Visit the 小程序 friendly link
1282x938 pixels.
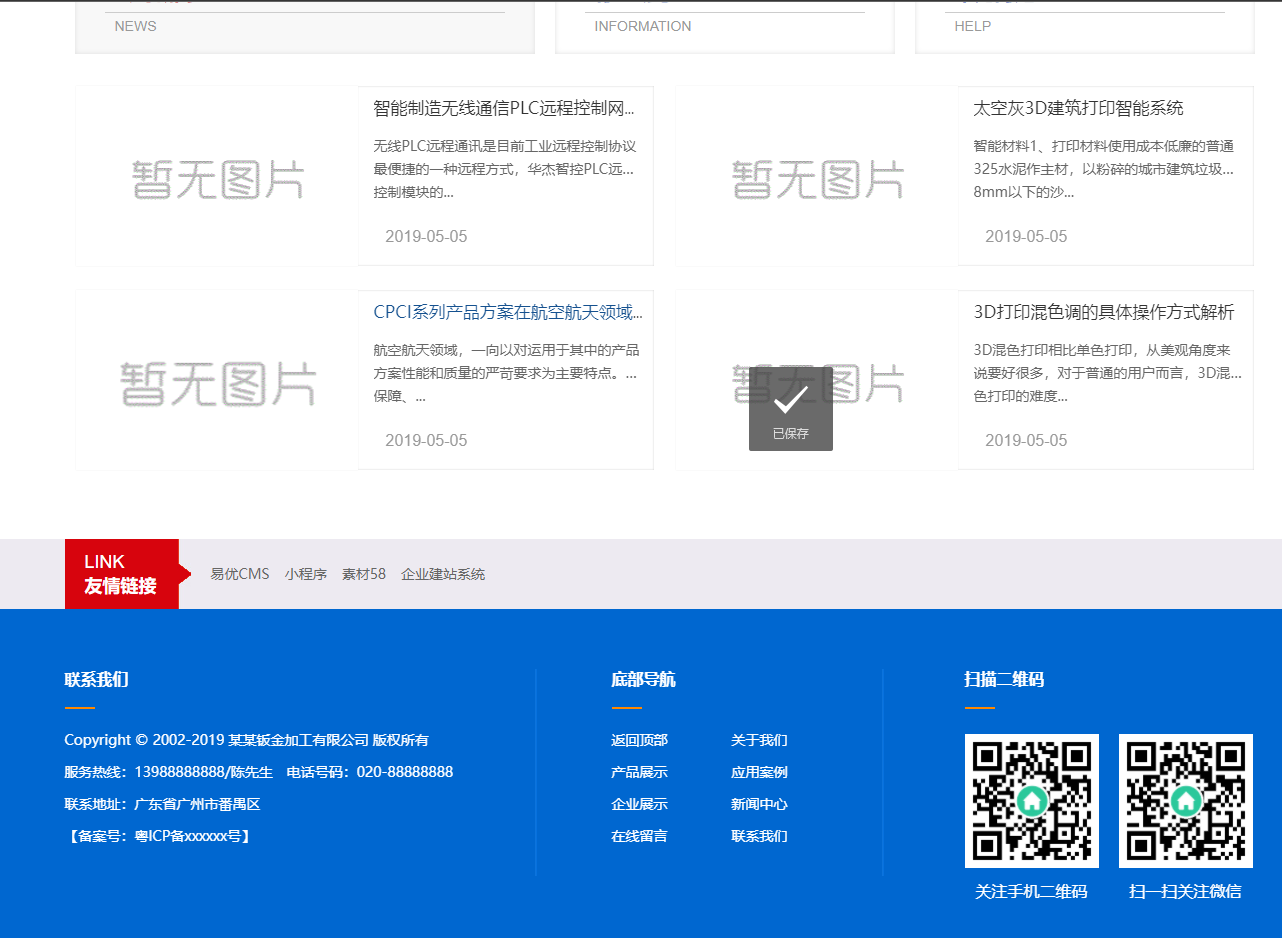[x=305, y=574]
